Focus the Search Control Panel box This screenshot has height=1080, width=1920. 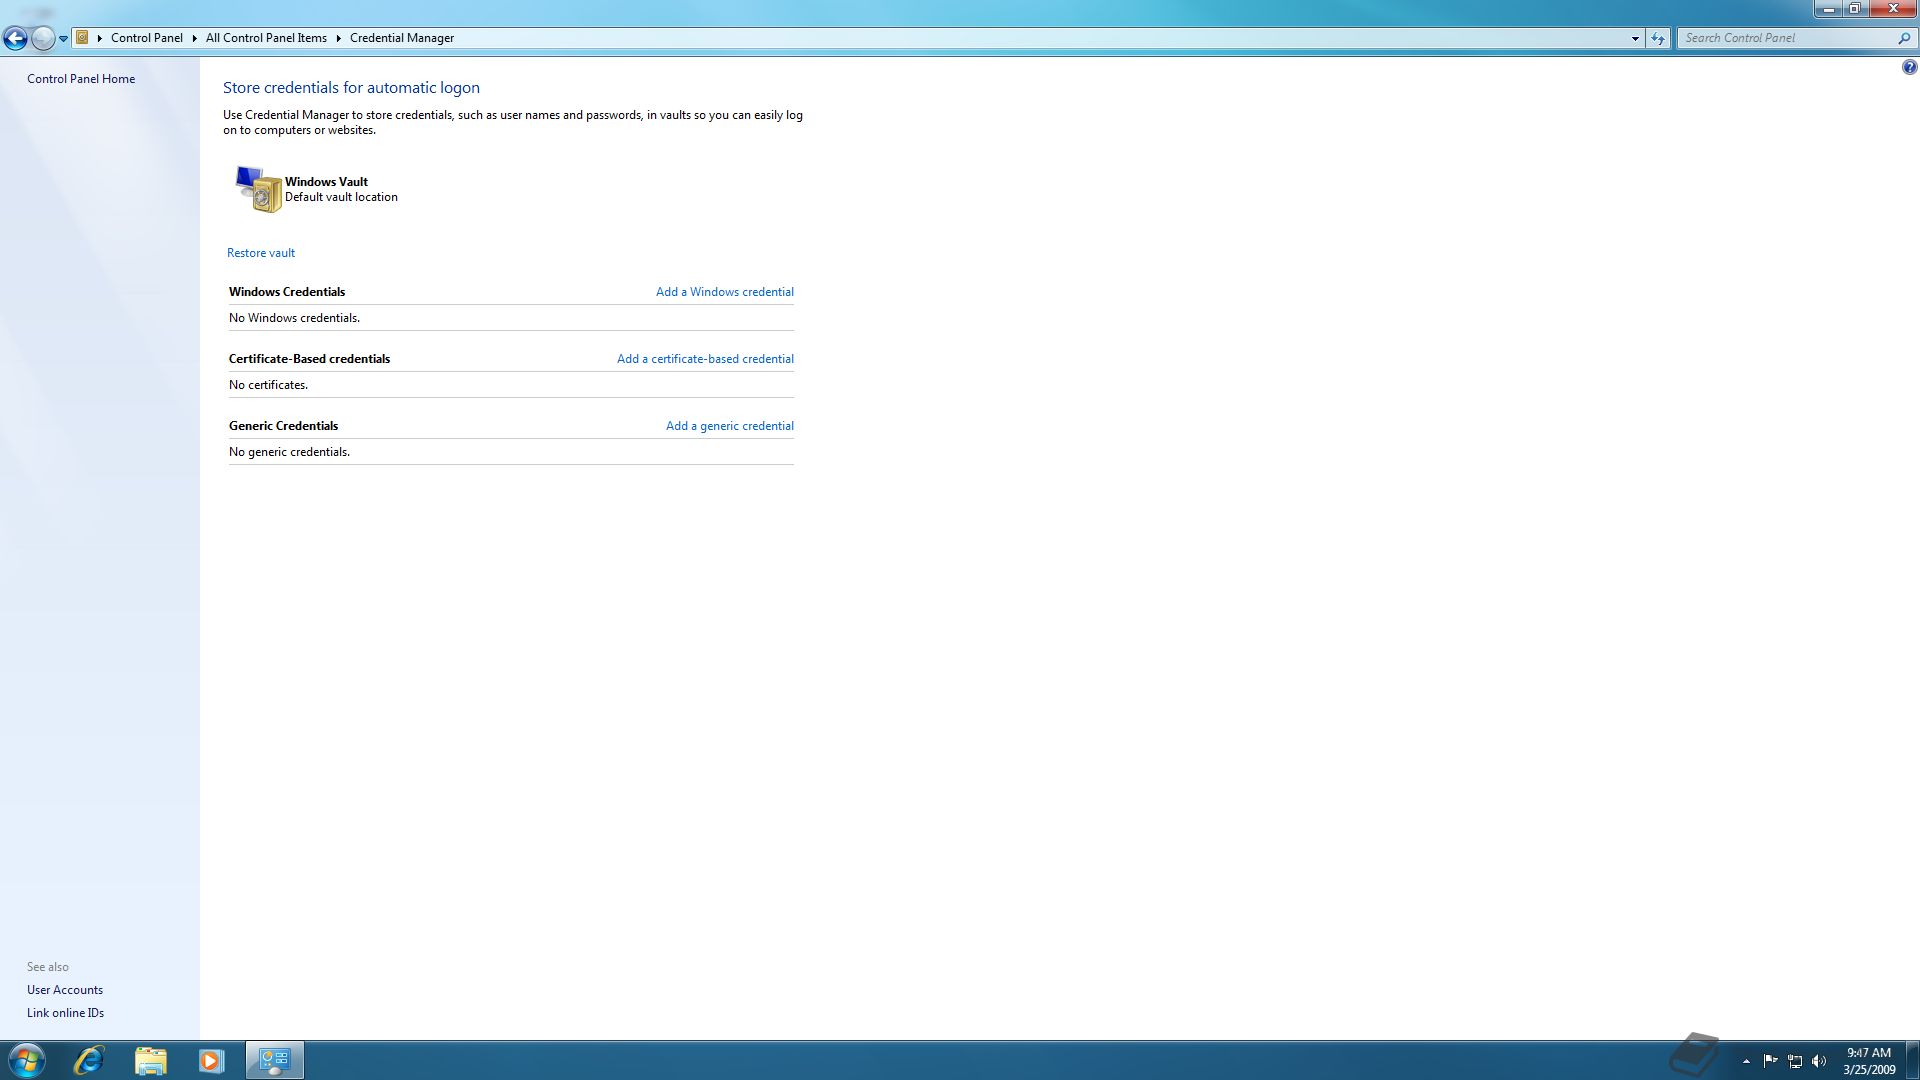click(x=1788, y=38)
